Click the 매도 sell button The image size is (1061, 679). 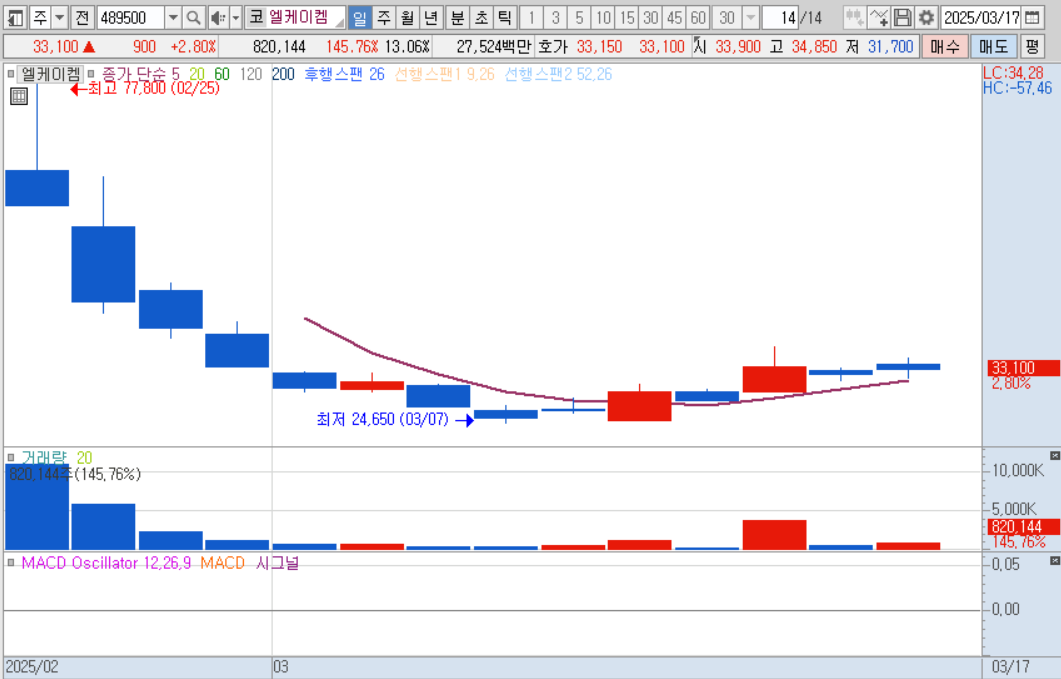[x=993, y=47]
